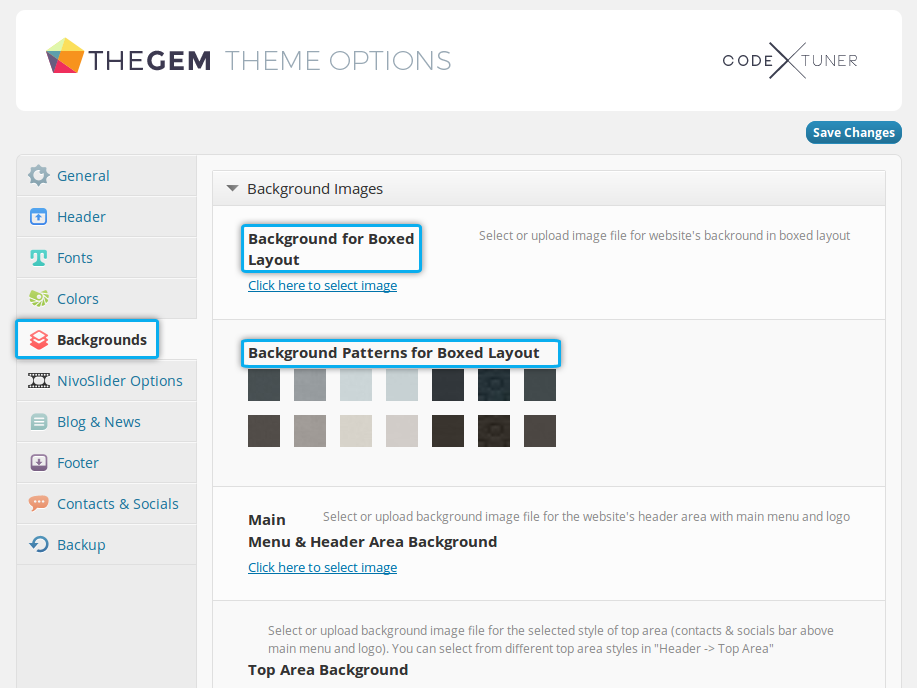Click the Backup restore icon
Viewport: 917px width, 688px height.
(39, 545)
